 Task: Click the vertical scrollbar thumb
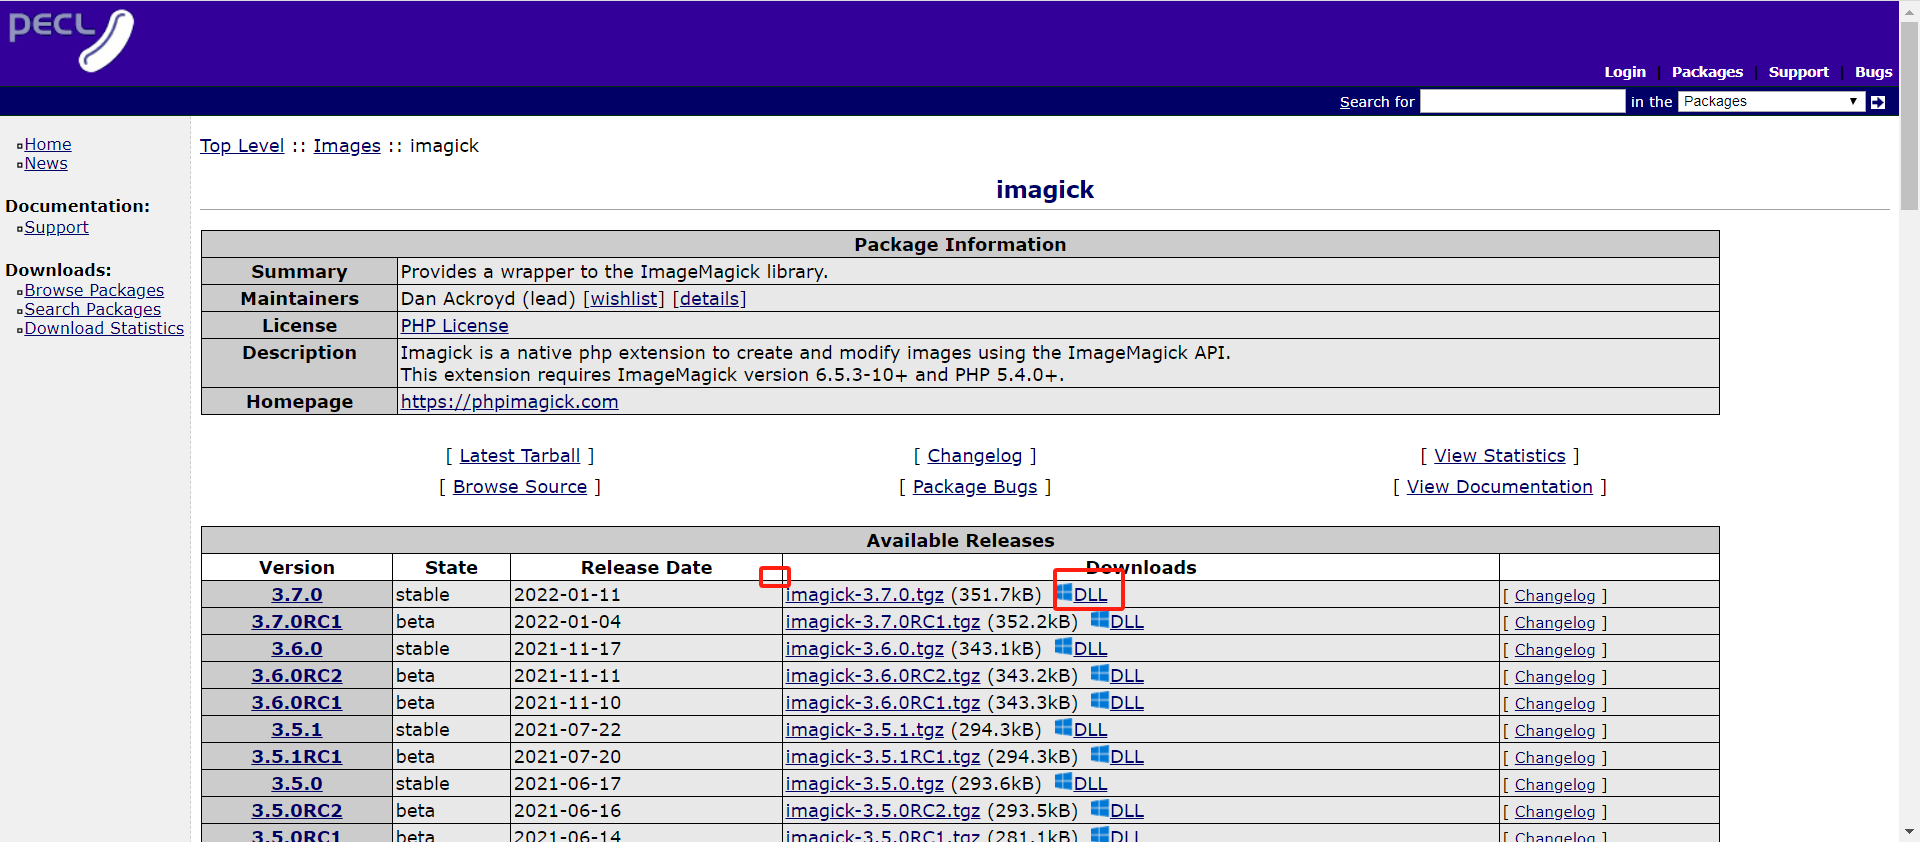1909,115
